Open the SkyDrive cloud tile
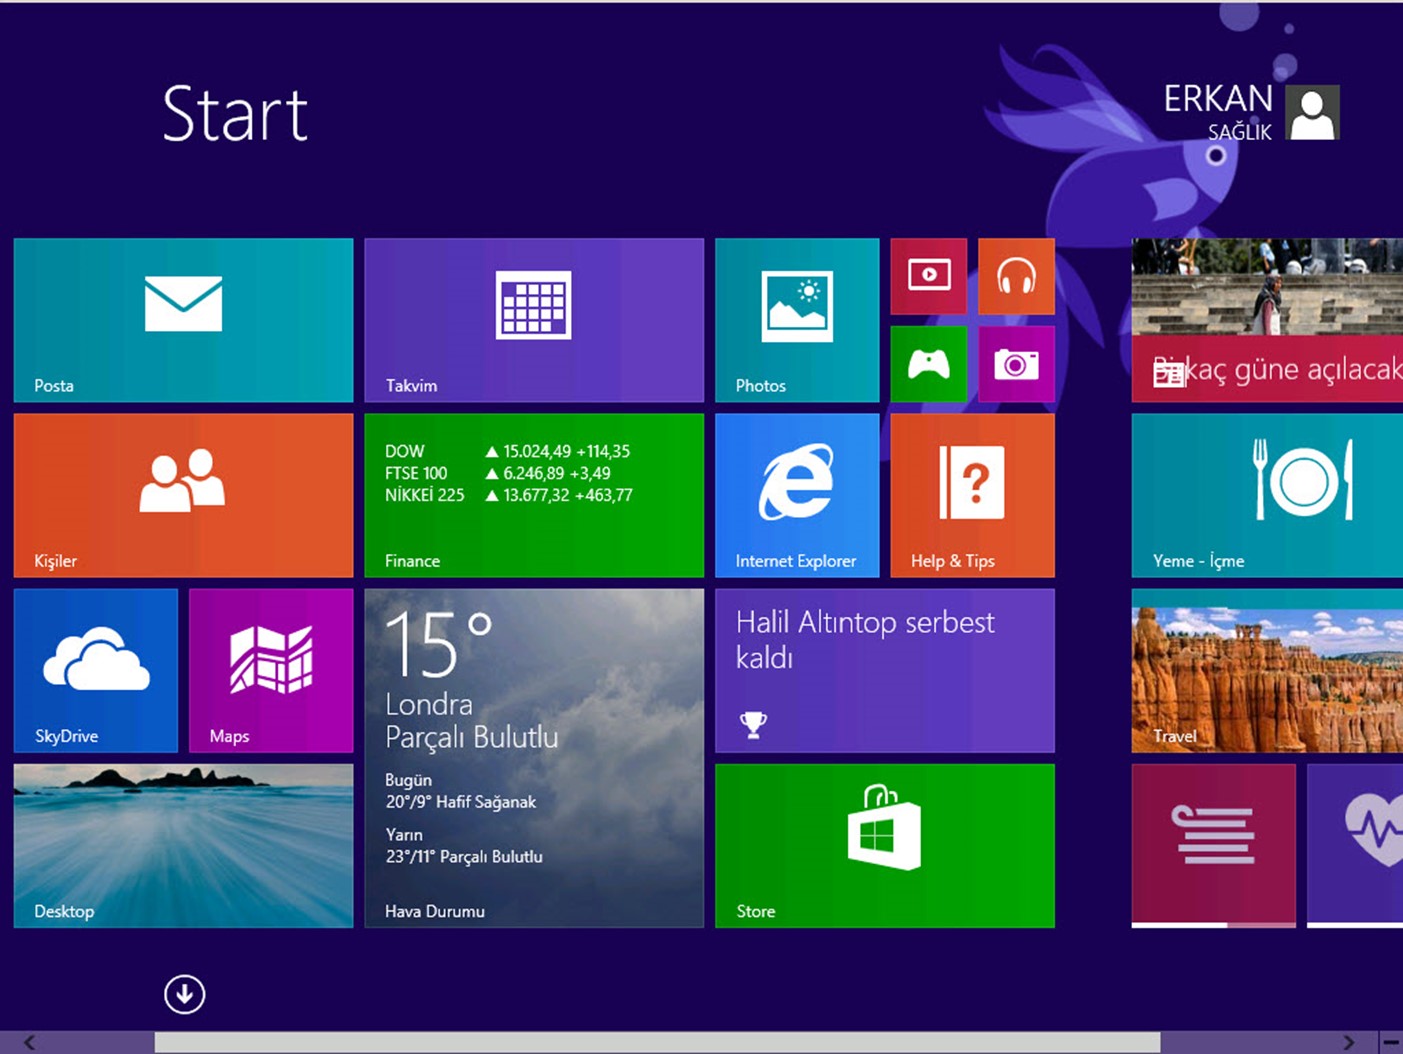The height and width of the screenshot is (1054, 1403). (x=96, y=670)
